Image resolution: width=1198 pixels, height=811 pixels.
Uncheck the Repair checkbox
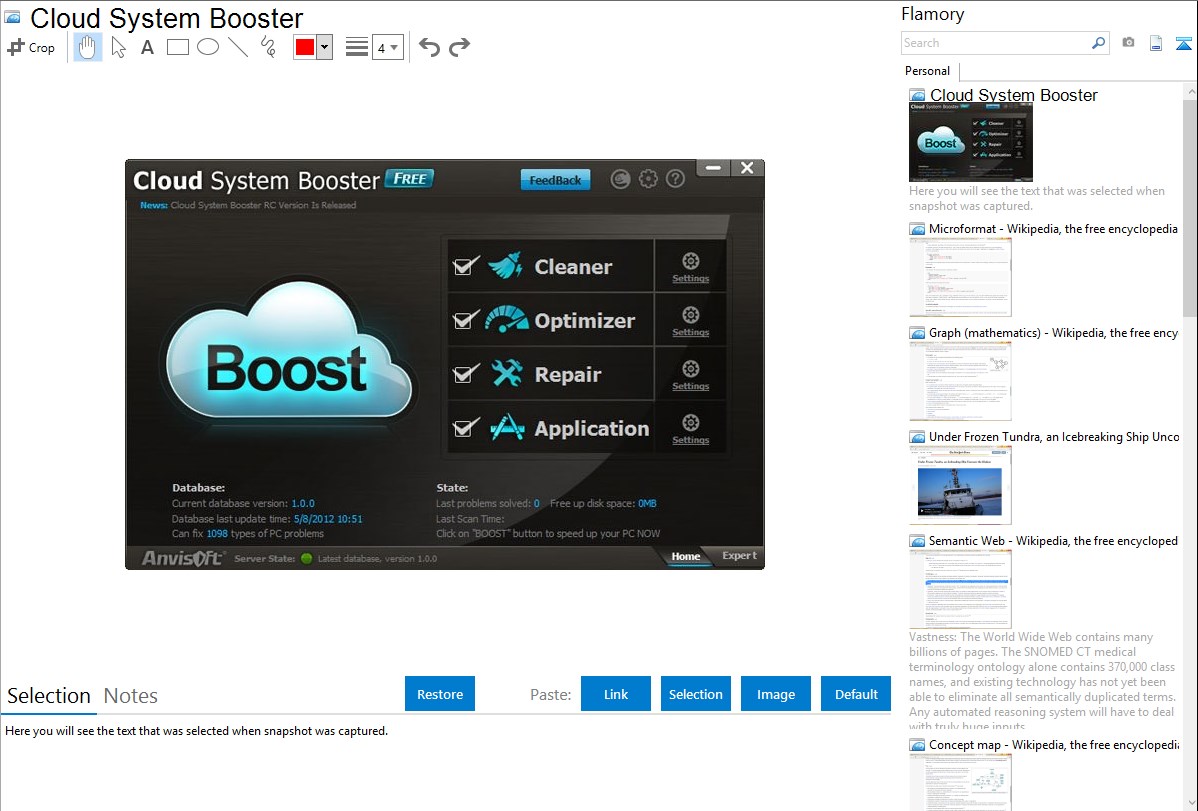pos(465,374)
